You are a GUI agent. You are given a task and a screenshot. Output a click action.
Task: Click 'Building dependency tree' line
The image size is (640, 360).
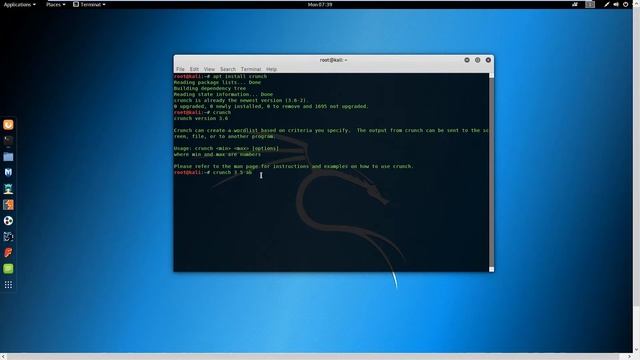click(210, 88)
